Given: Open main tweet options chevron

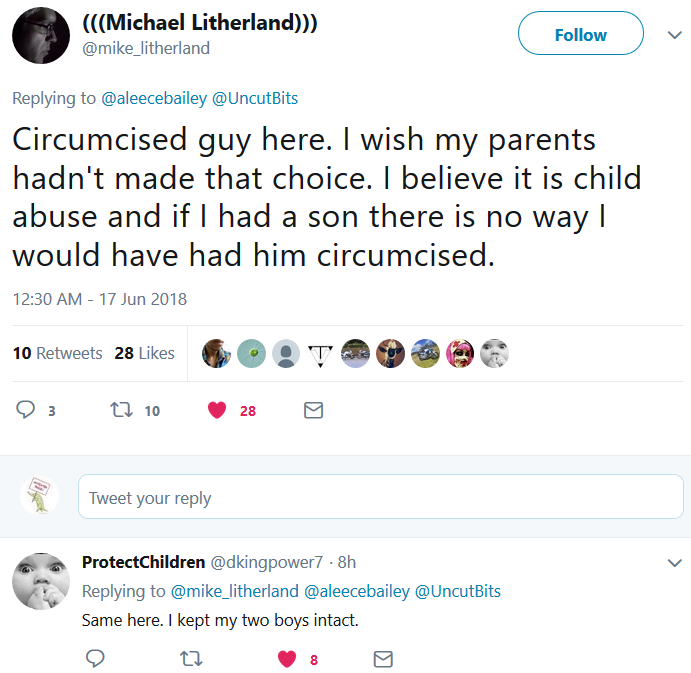Looking at the screenshot, I should (673, 35).
